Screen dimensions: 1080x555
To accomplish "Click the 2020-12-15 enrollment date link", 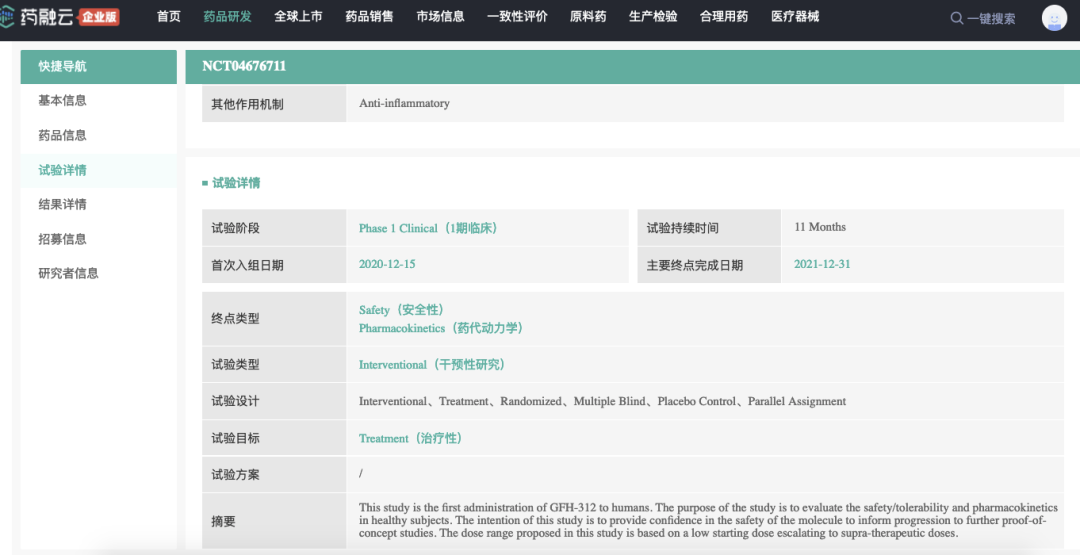I will point(387,264).
